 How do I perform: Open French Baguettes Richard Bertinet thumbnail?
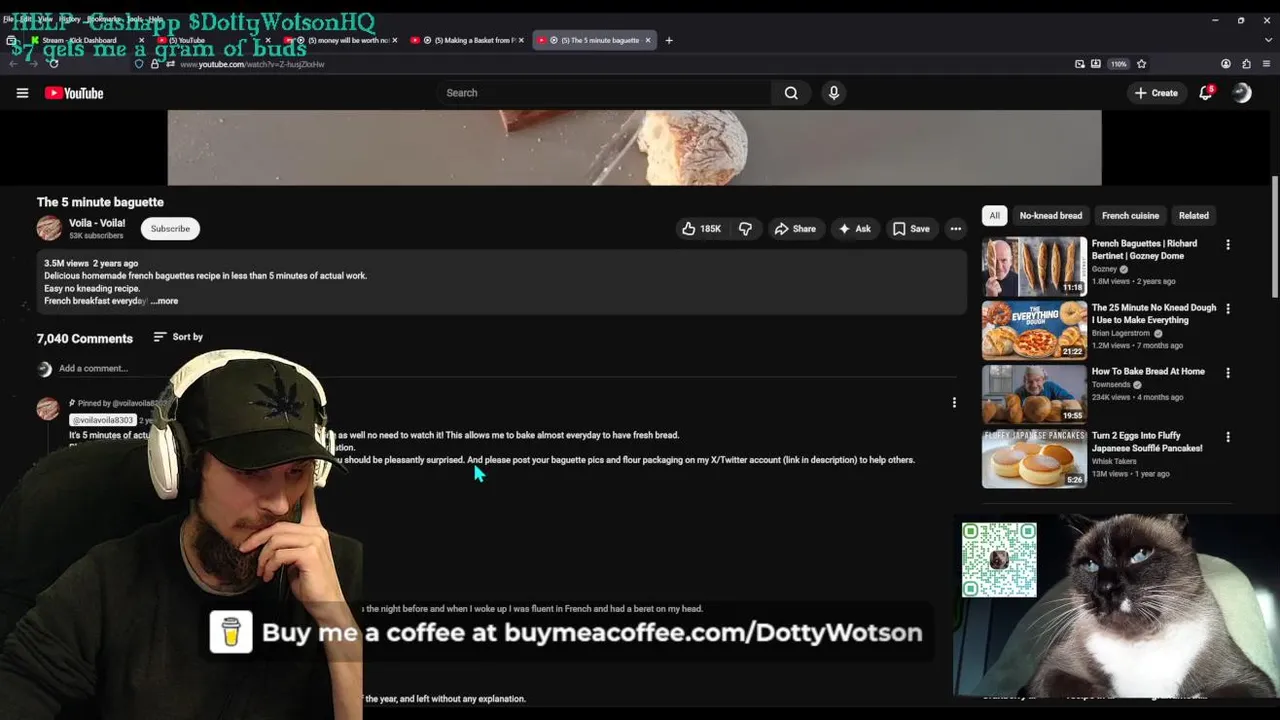1034,266
